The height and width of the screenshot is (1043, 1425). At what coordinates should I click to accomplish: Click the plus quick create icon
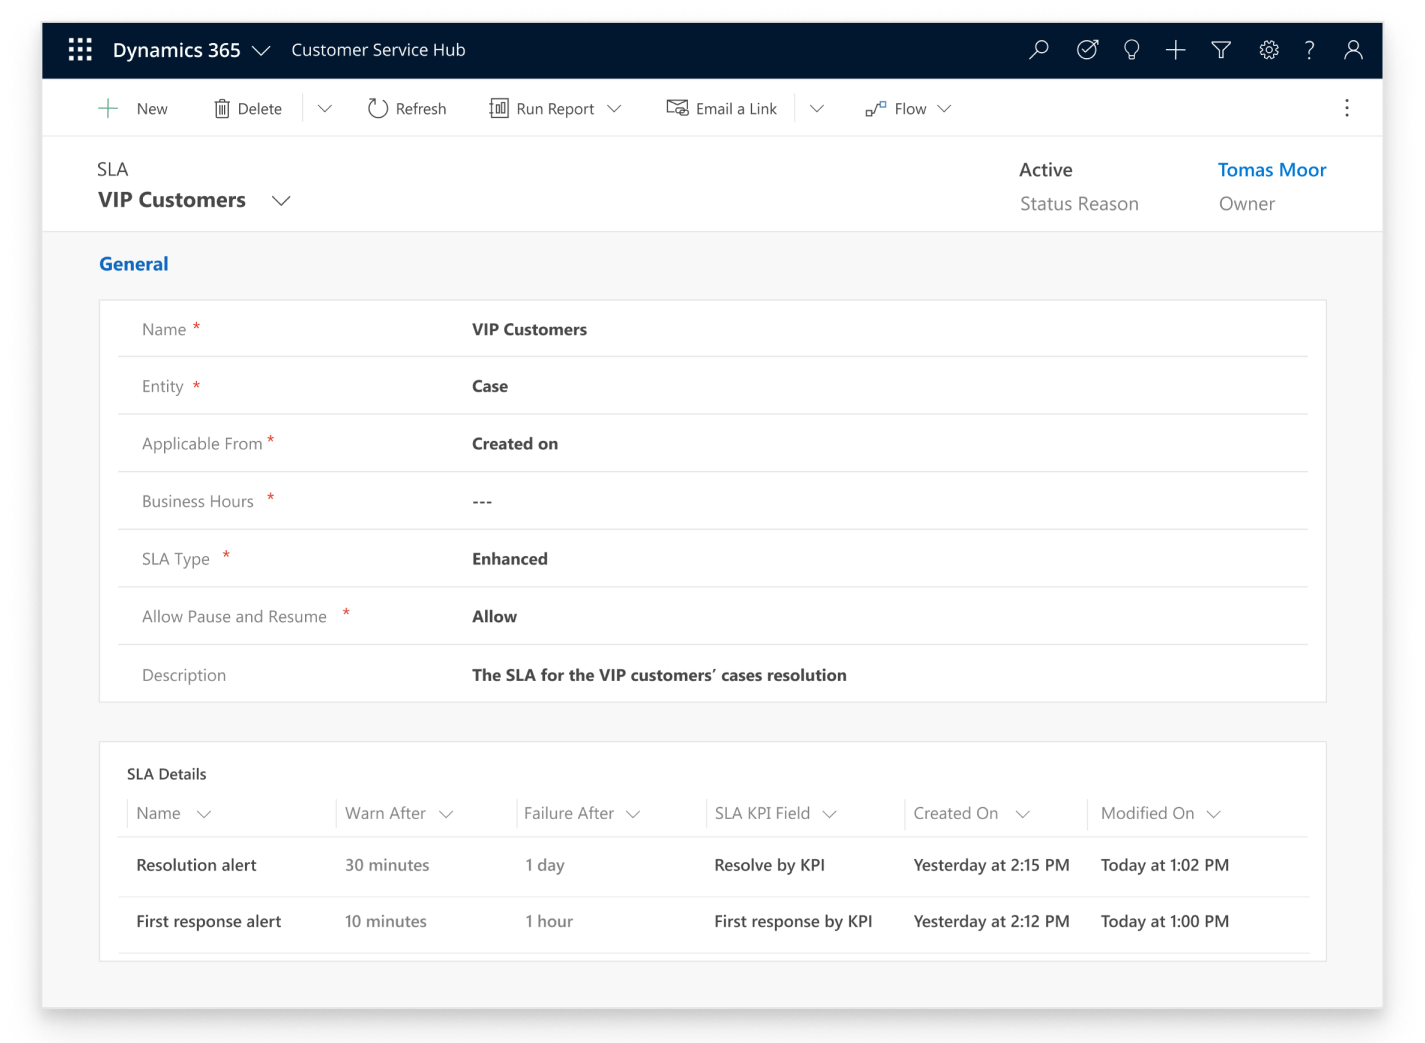[x=1175, y=50]
